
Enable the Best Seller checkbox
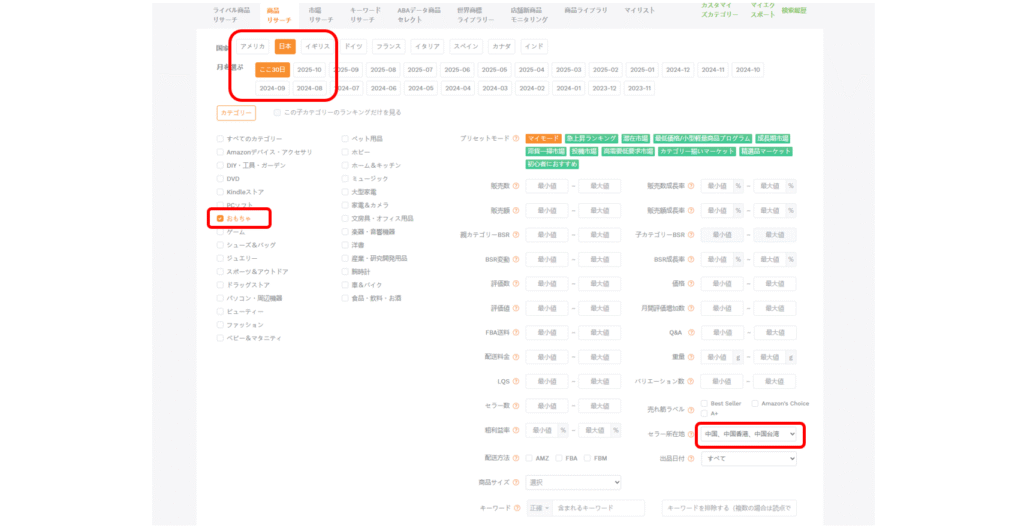pos(702,403)
